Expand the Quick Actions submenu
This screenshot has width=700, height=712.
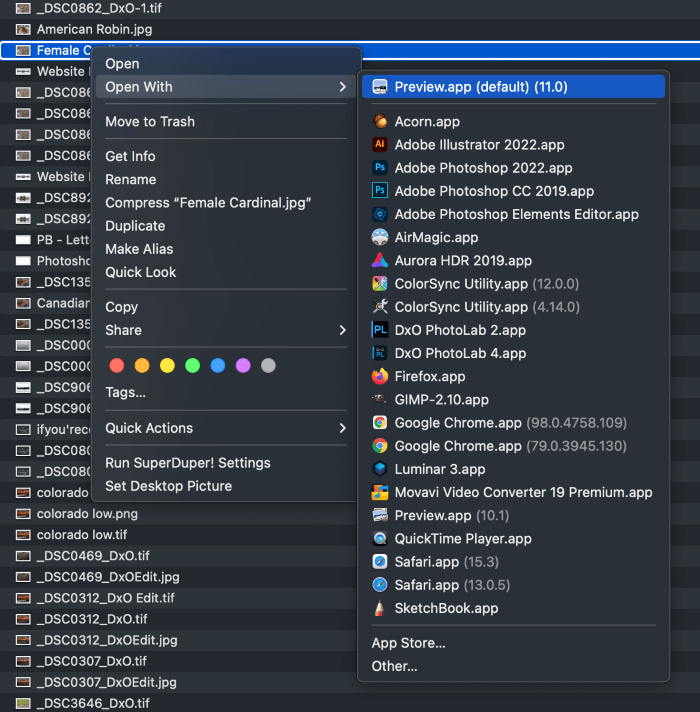click(342, 428)
